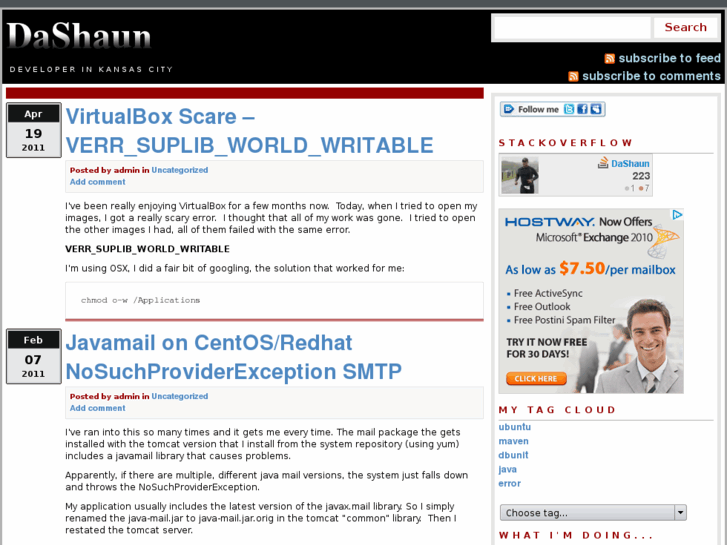Focus the search text field
This screenshot has height=545, width=727.
pos(572,28)
